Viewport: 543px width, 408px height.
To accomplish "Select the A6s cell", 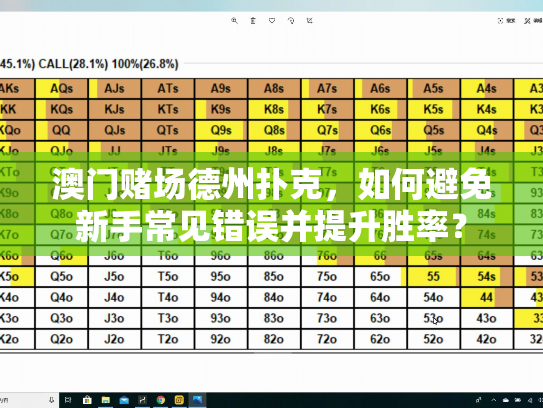I will (x=381, y=89).
